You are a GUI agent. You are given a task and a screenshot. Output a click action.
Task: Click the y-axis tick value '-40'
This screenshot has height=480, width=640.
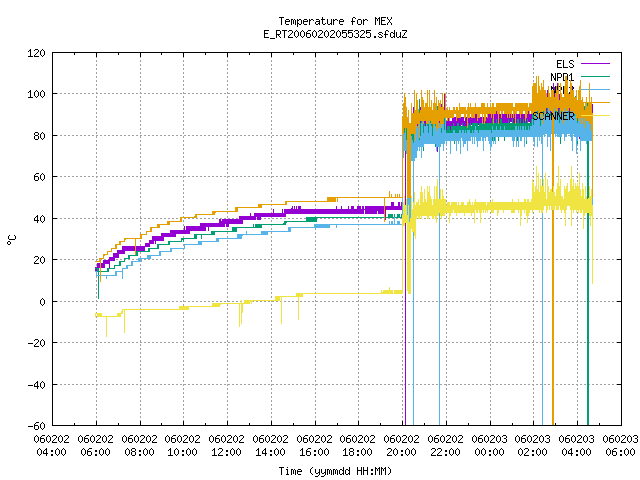click(36, 385)
